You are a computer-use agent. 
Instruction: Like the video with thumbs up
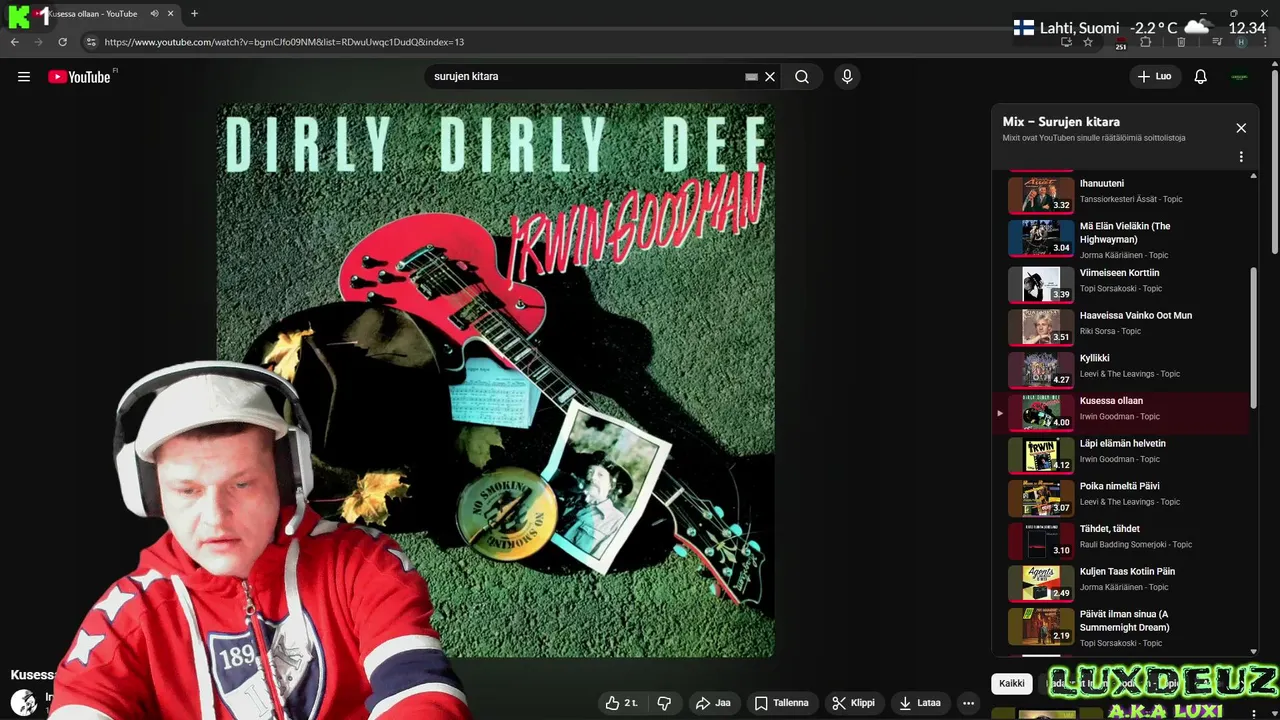tap(621, 703)
